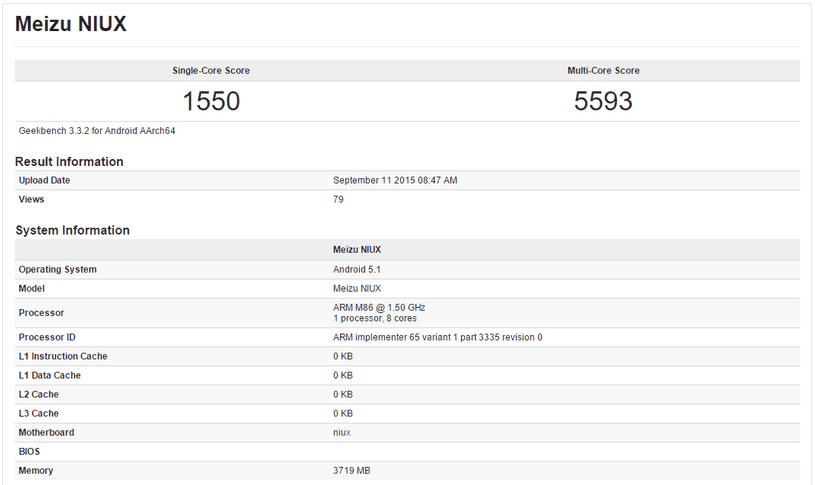Click the Result Information section heading
Screen dimensions: 815x485
[69, 162]
